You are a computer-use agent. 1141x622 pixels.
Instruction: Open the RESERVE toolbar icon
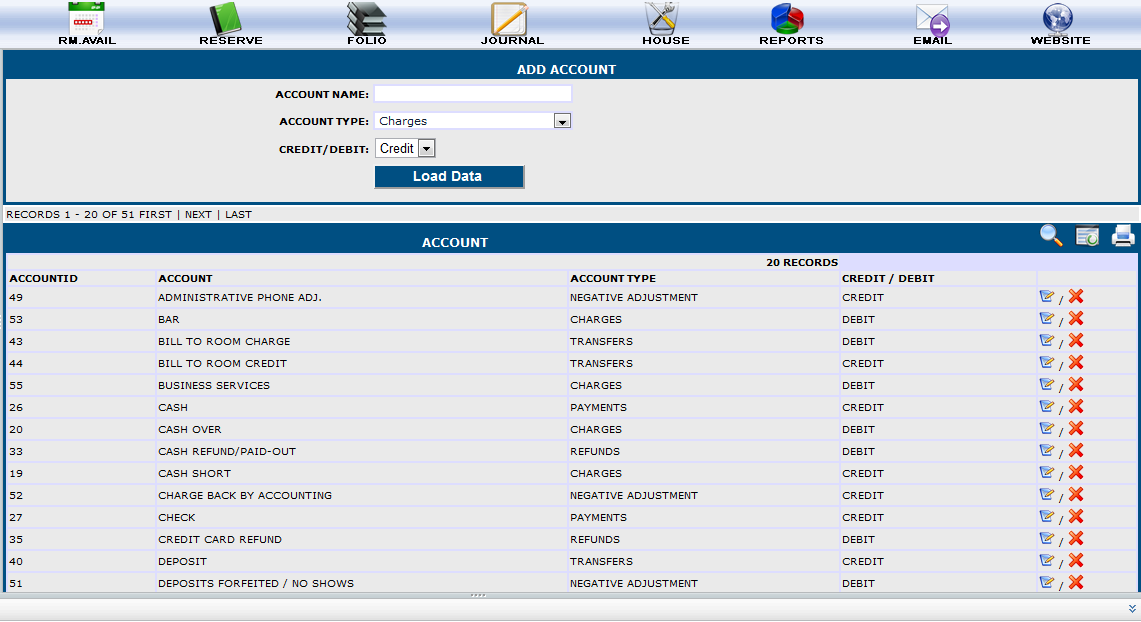coord(231,23)
